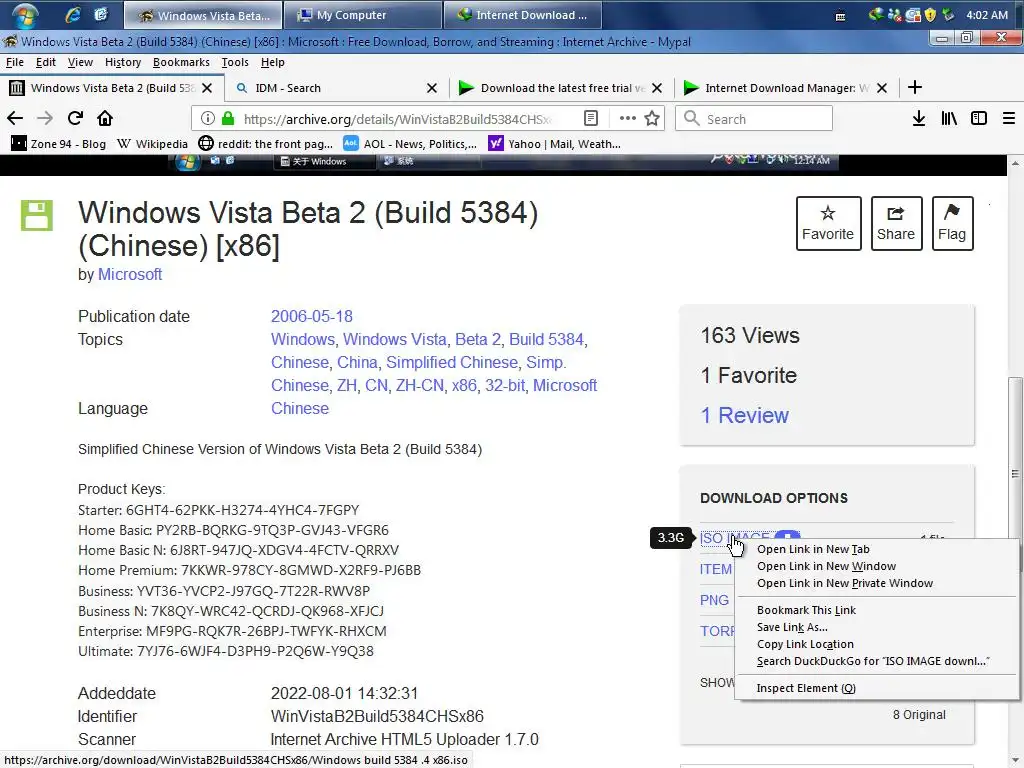Close the Internet Download Manager tab

tap(882, 88)
